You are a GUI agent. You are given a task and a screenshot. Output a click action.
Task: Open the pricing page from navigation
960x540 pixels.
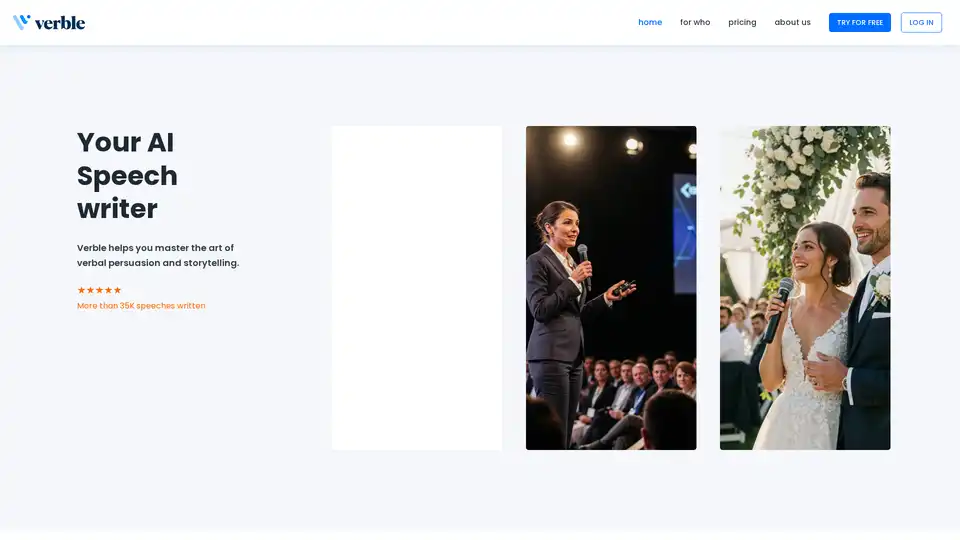tap(742, 22)
